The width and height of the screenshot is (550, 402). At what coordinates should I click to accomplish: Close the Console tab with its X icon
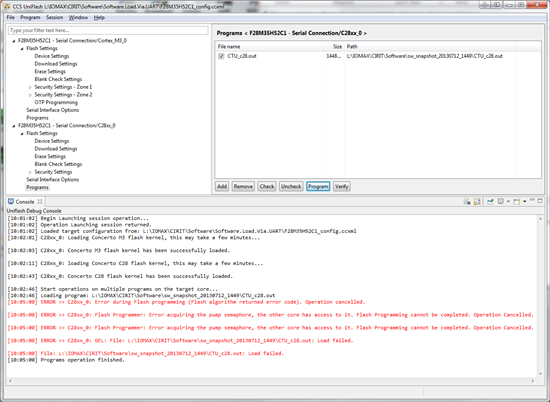tap(40, 201)
